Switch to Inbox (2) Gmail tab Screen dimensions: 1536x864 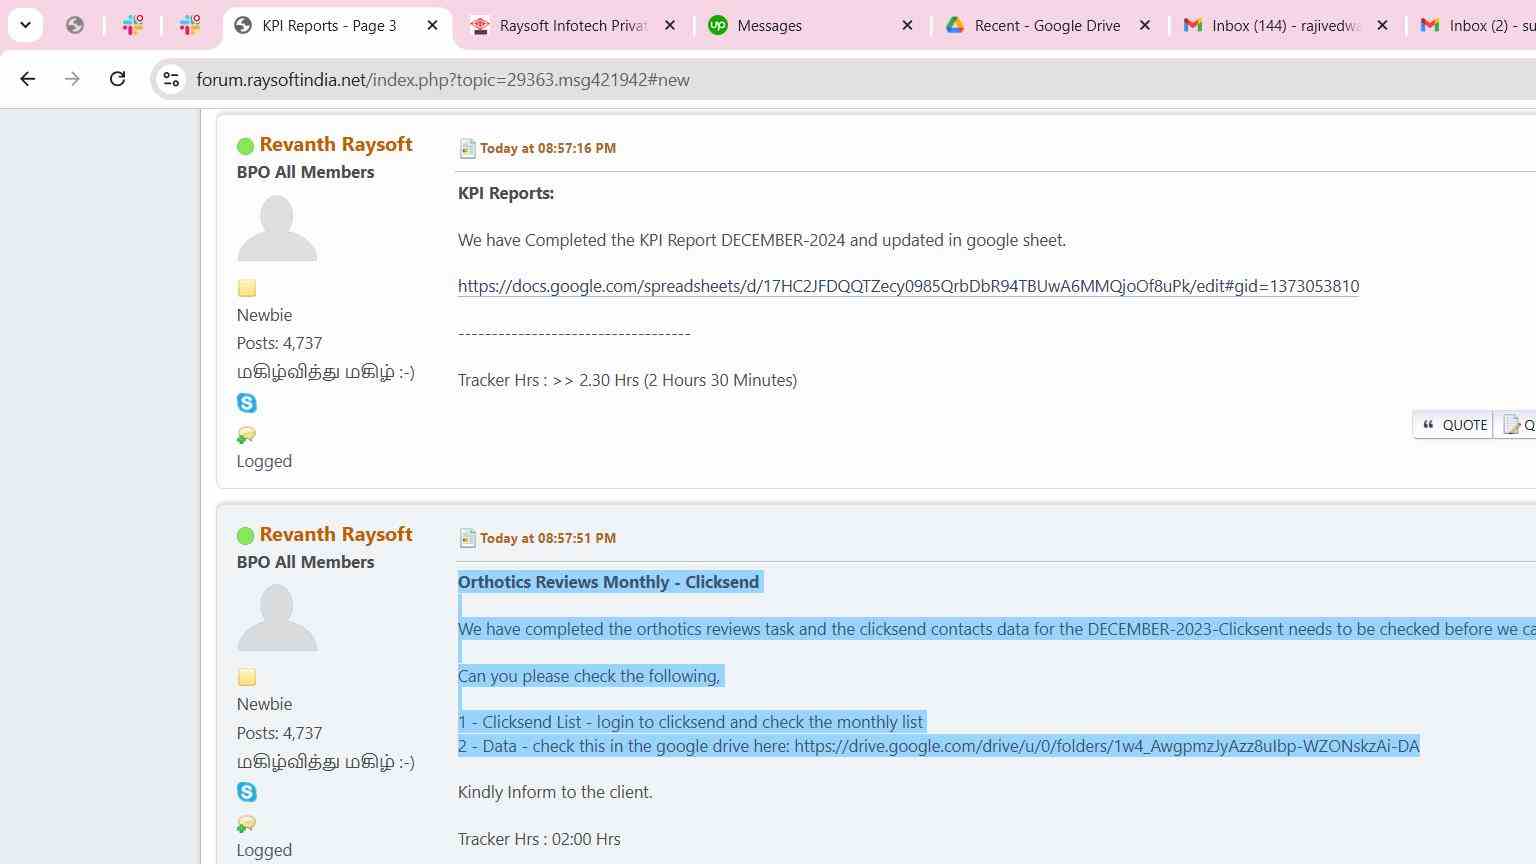tap(1476, 26)
